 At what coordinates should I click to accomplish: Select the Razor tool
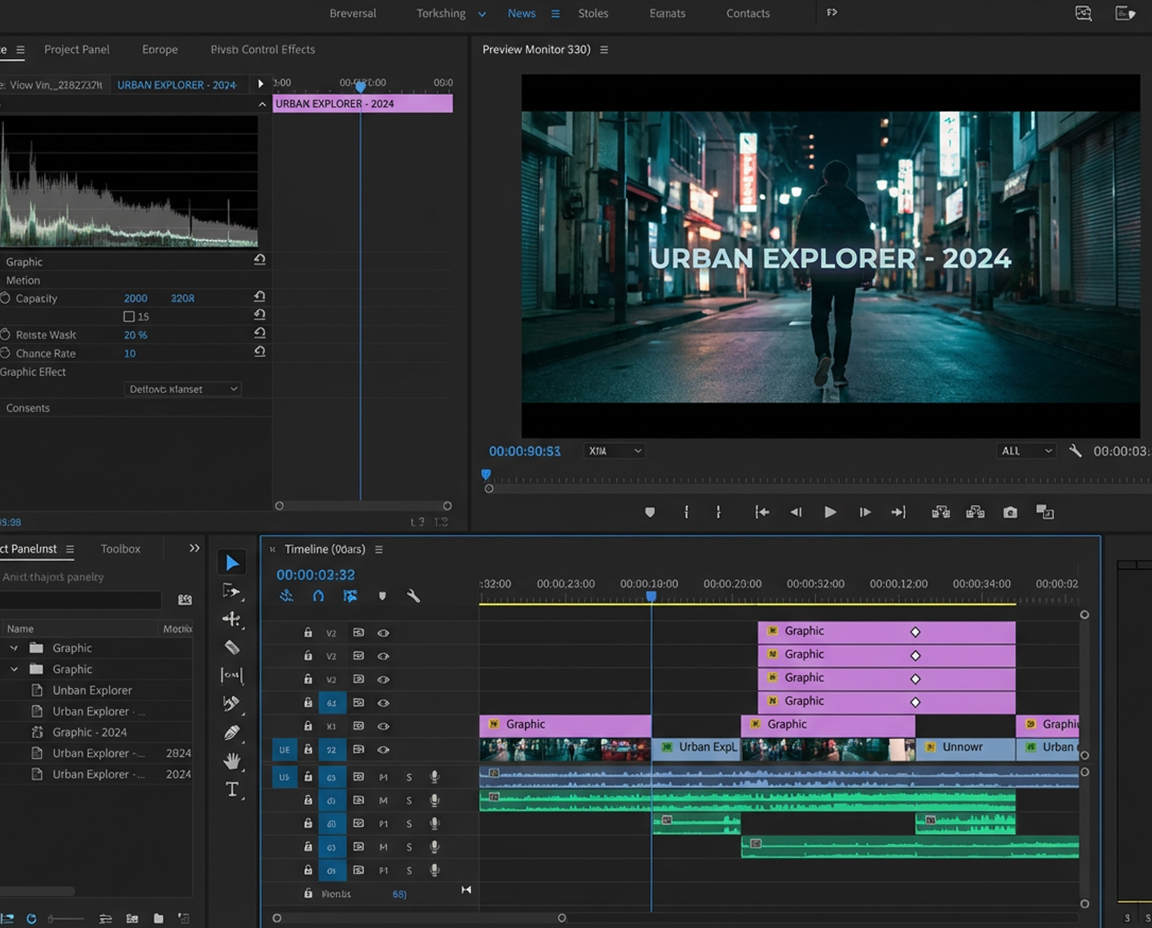(x=232, y=647)
